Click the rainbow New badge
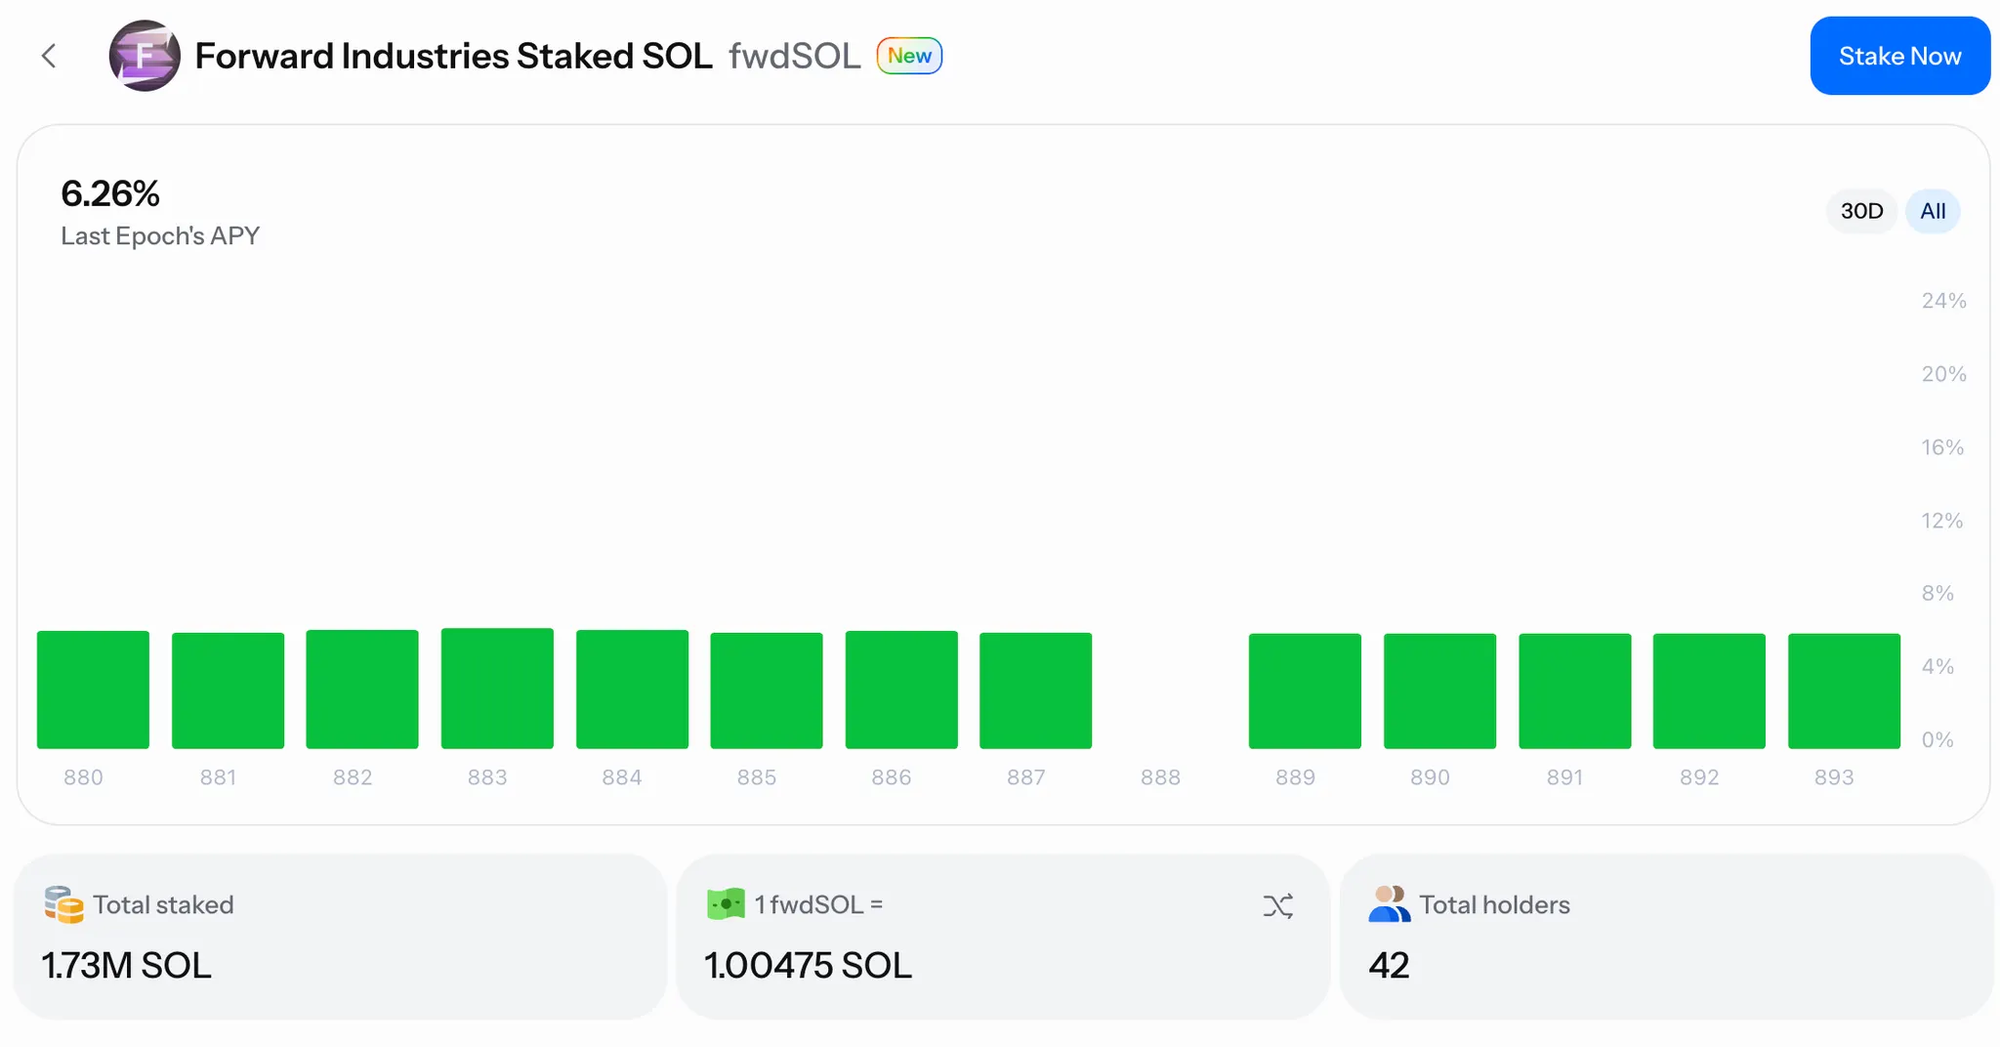The height and width of the screenshot is (1047, 2000). pyautogui.click(x=909, y=56)
